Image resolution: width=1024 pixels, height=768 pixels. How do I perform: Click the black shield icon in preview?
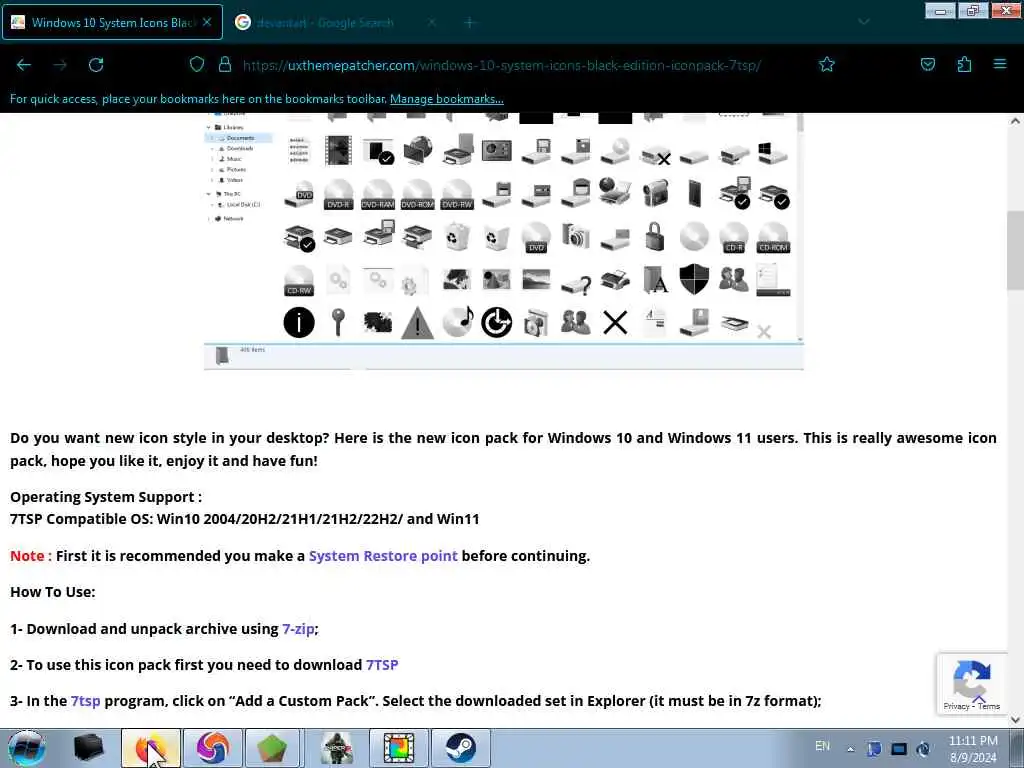pos(694,280)
